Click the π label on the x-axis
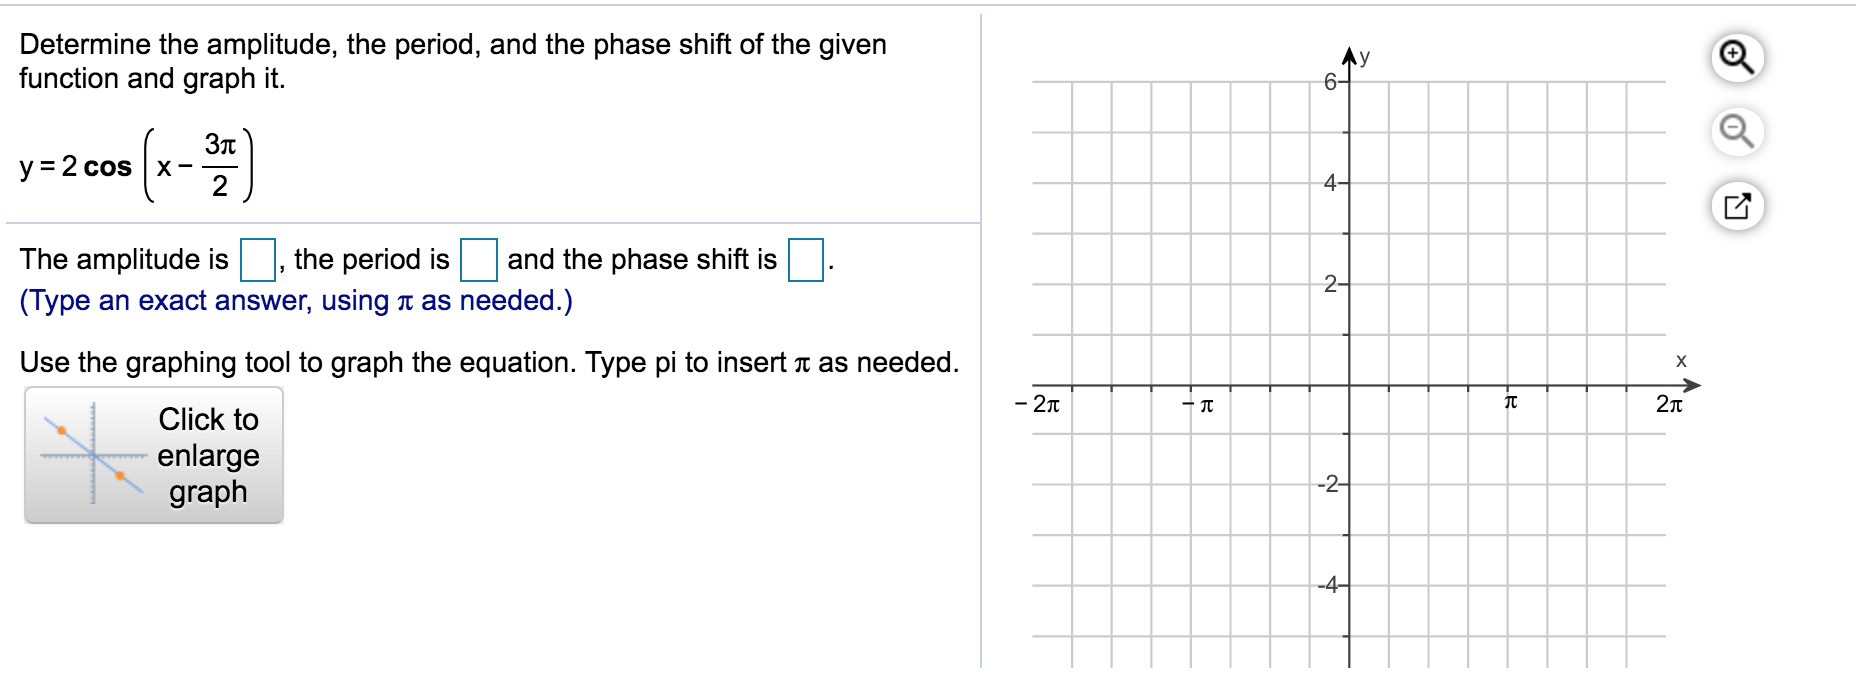 1512,402
